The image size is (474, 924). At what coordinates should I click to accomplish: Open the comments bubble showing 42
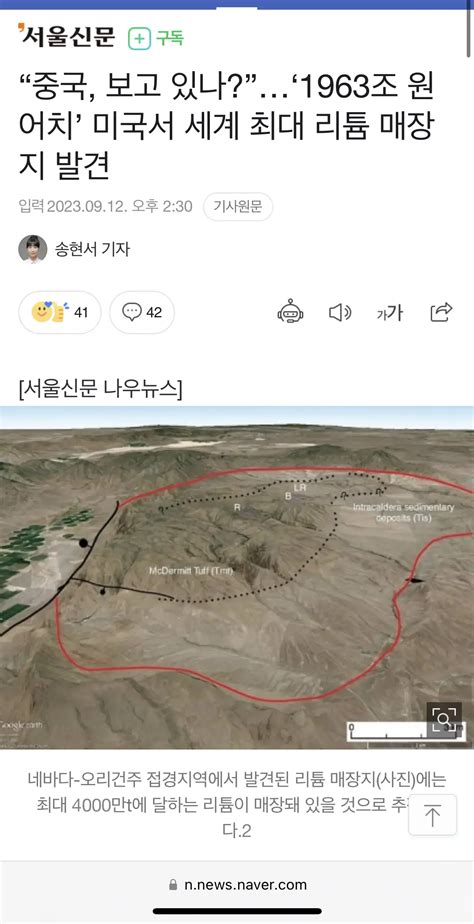coord(142,312)
